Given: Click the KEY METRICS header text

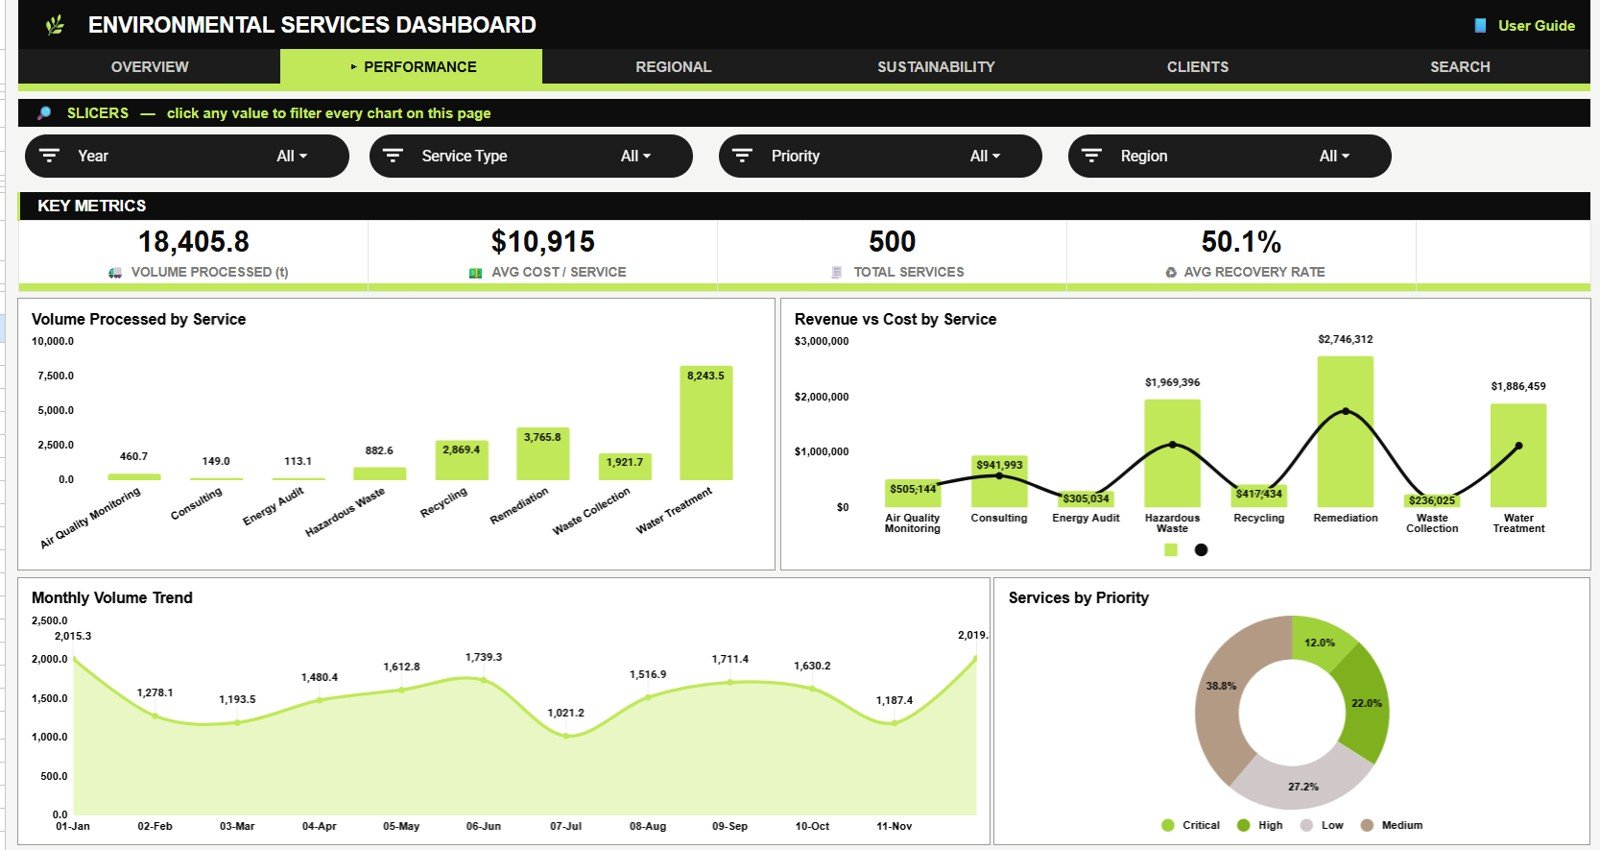Looking at the screenshot, I should (x=91, y=206).
